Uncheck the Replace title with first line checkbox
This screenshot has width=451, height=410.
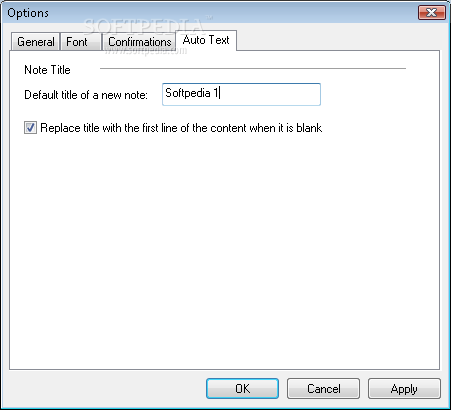[30, 128]
